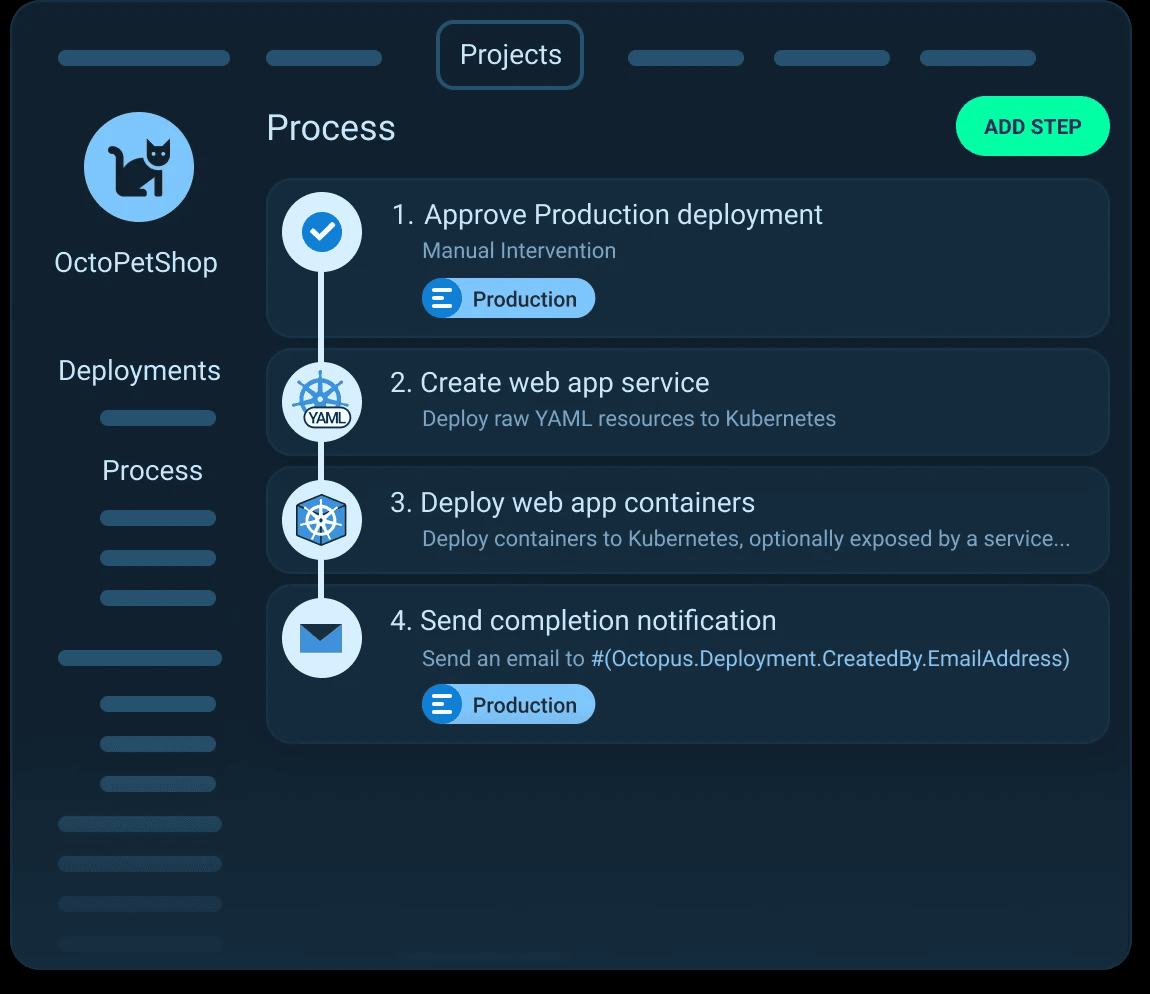The width and height of the screenshot is (1150, 994).
Task: Click the OctoPetShop cat logo
Action: coord(139,166)
